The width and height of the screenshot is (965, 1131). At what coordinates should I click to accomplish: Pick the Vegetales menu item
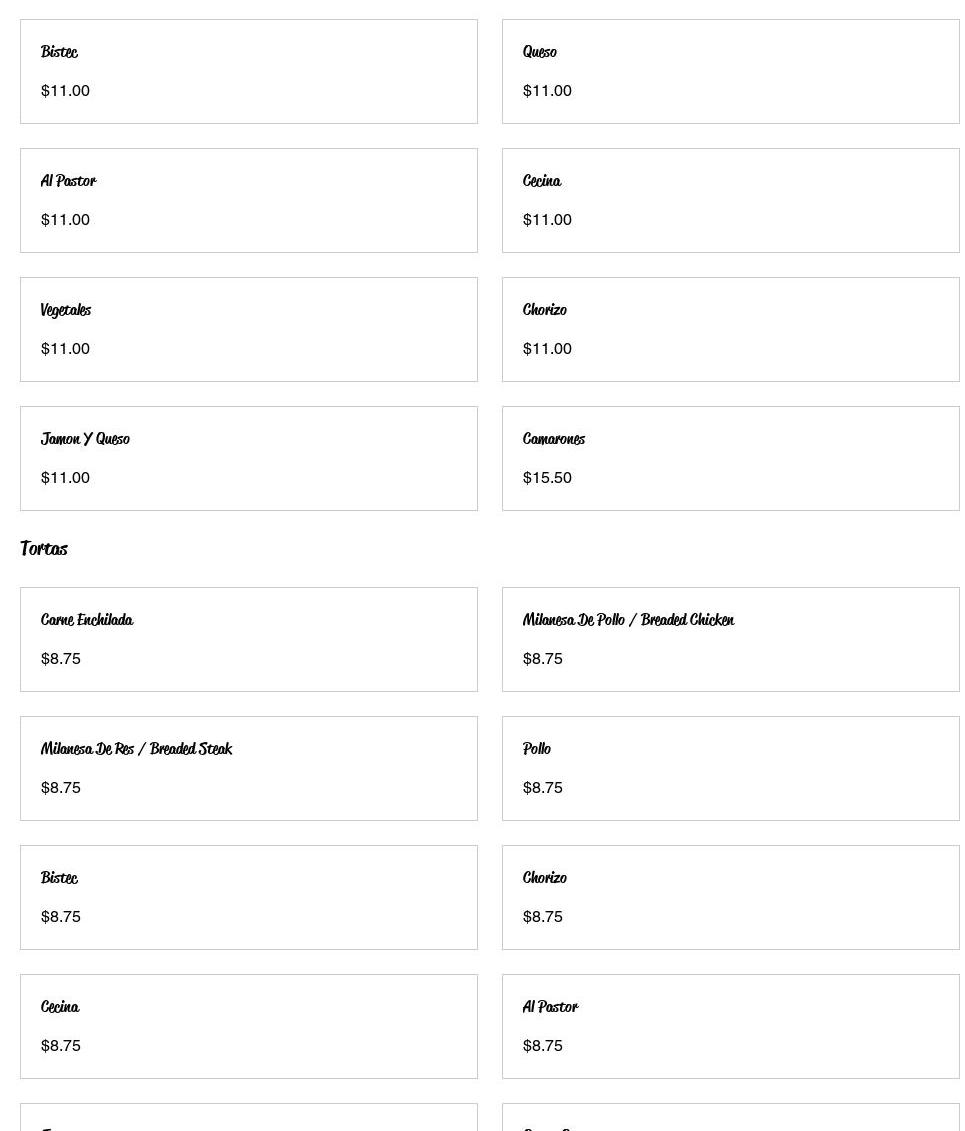[x=248, y=329]
